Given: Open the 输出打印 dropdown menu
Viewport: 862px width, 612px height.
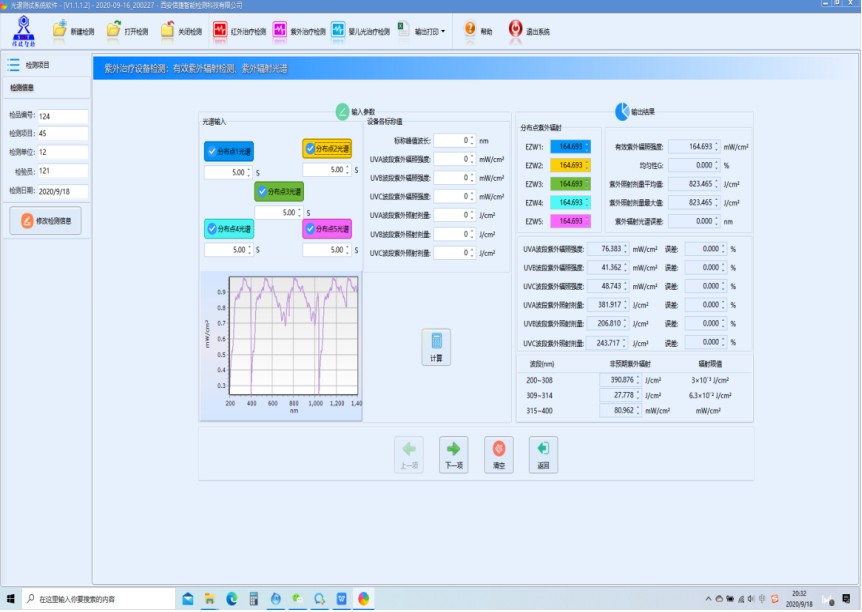Looking at the screenshot, I should 427,31.
